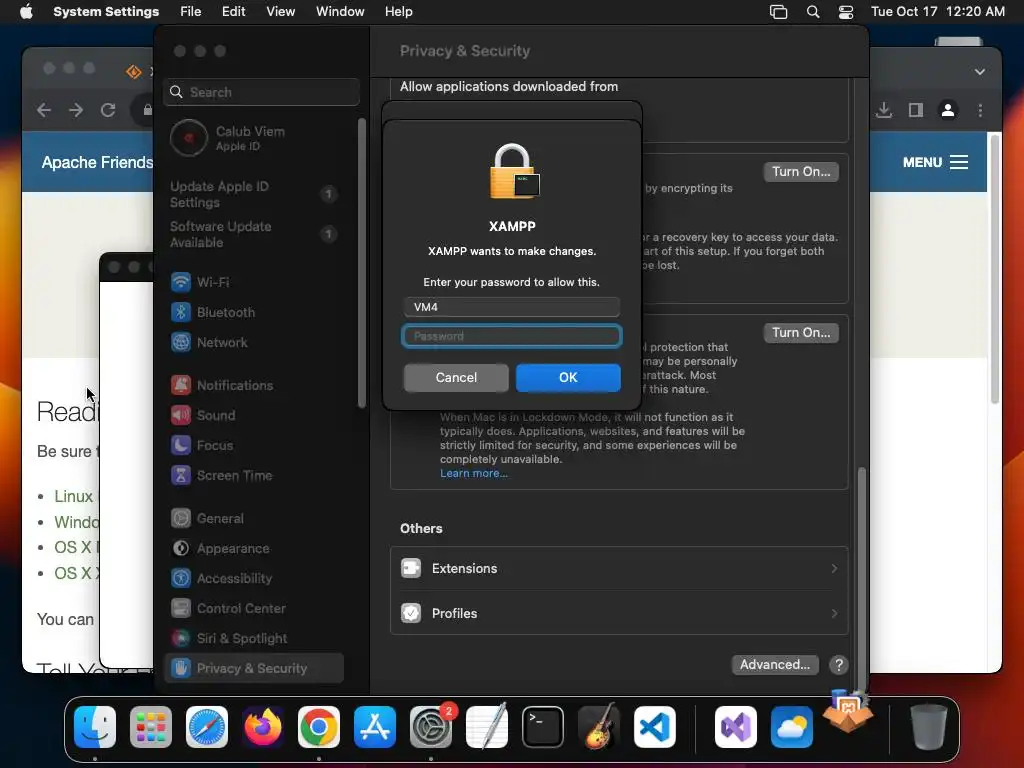Expand Chrome tab search chevron
The image size is (1024, 768).
[980, 72]
